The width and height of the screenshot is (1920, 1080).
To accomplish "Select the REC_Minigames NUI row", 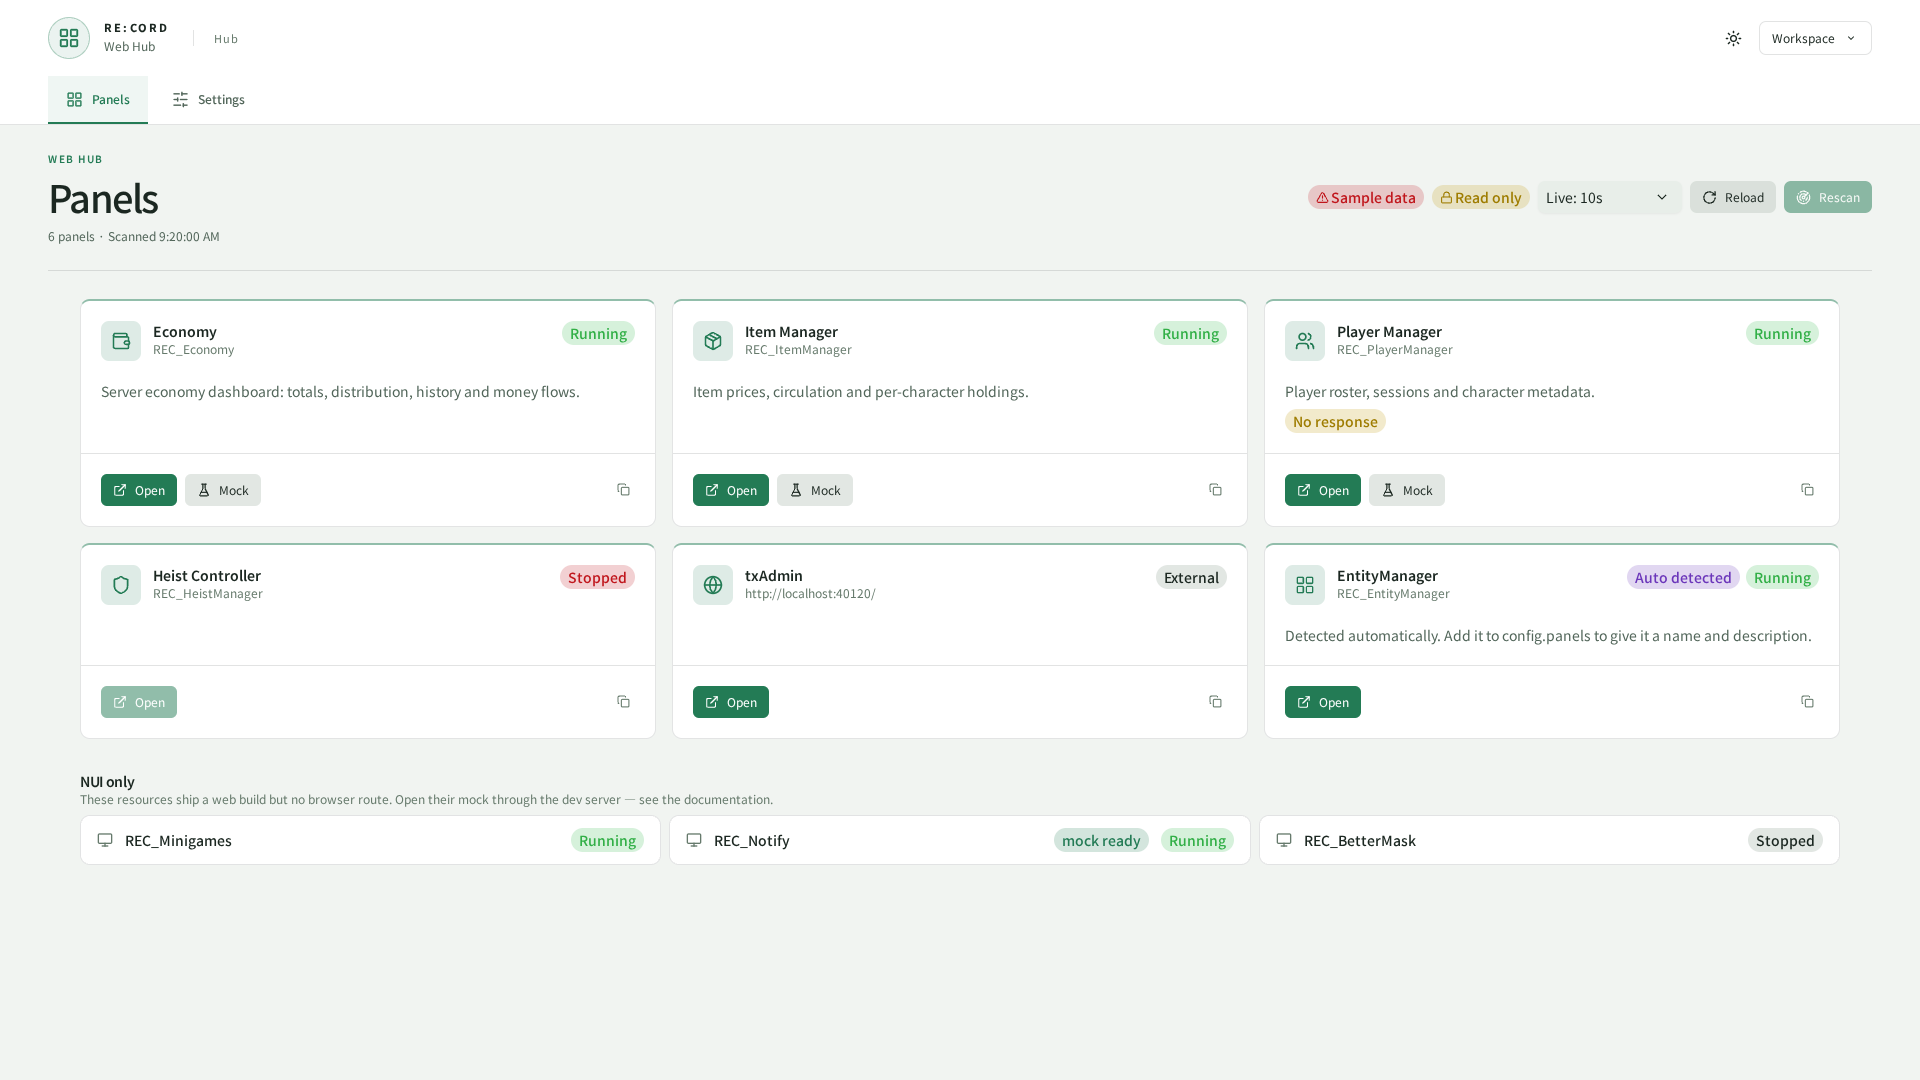I will pyautogui.click(x=370, y=840).
